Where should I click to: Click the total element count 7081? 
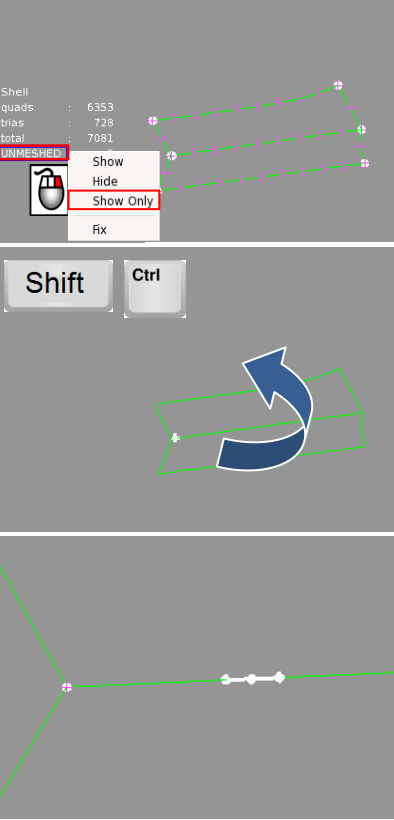100,138
